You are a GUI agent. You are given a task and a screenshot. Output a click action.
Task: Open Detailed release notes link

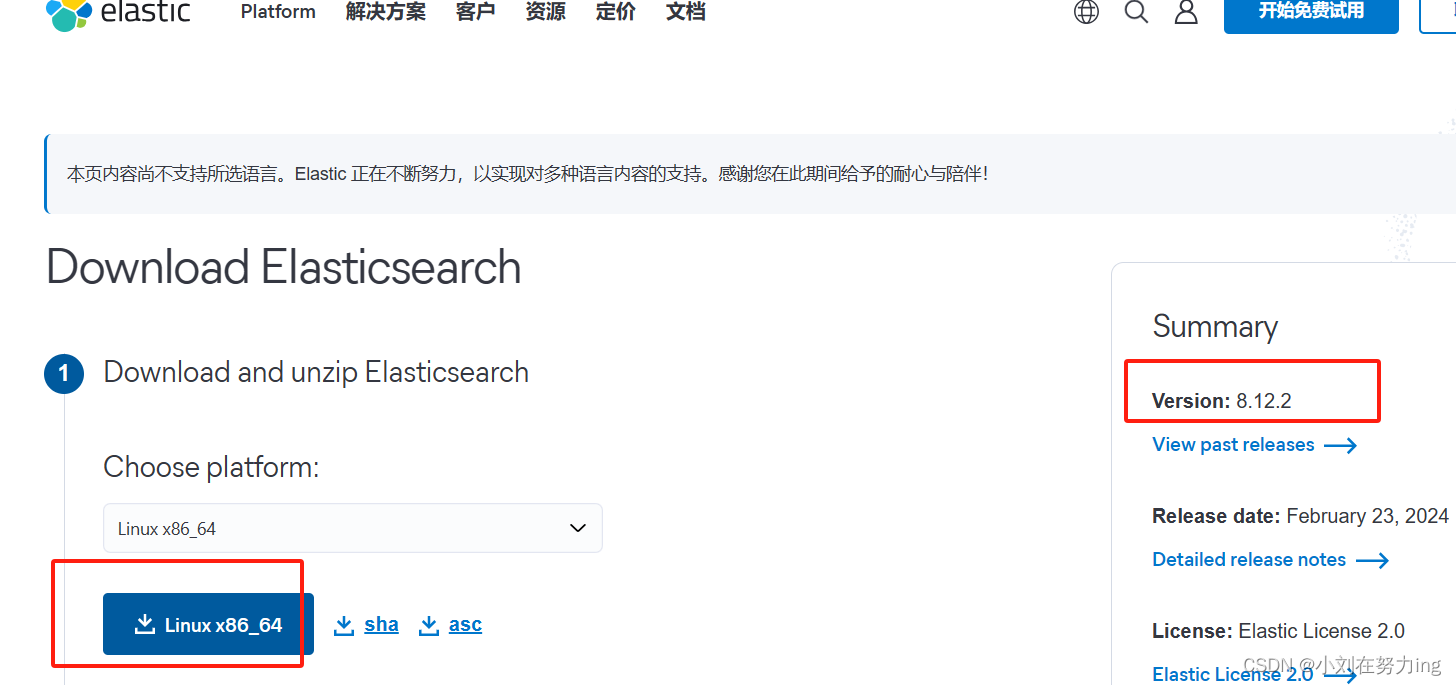coord(1270,560)
